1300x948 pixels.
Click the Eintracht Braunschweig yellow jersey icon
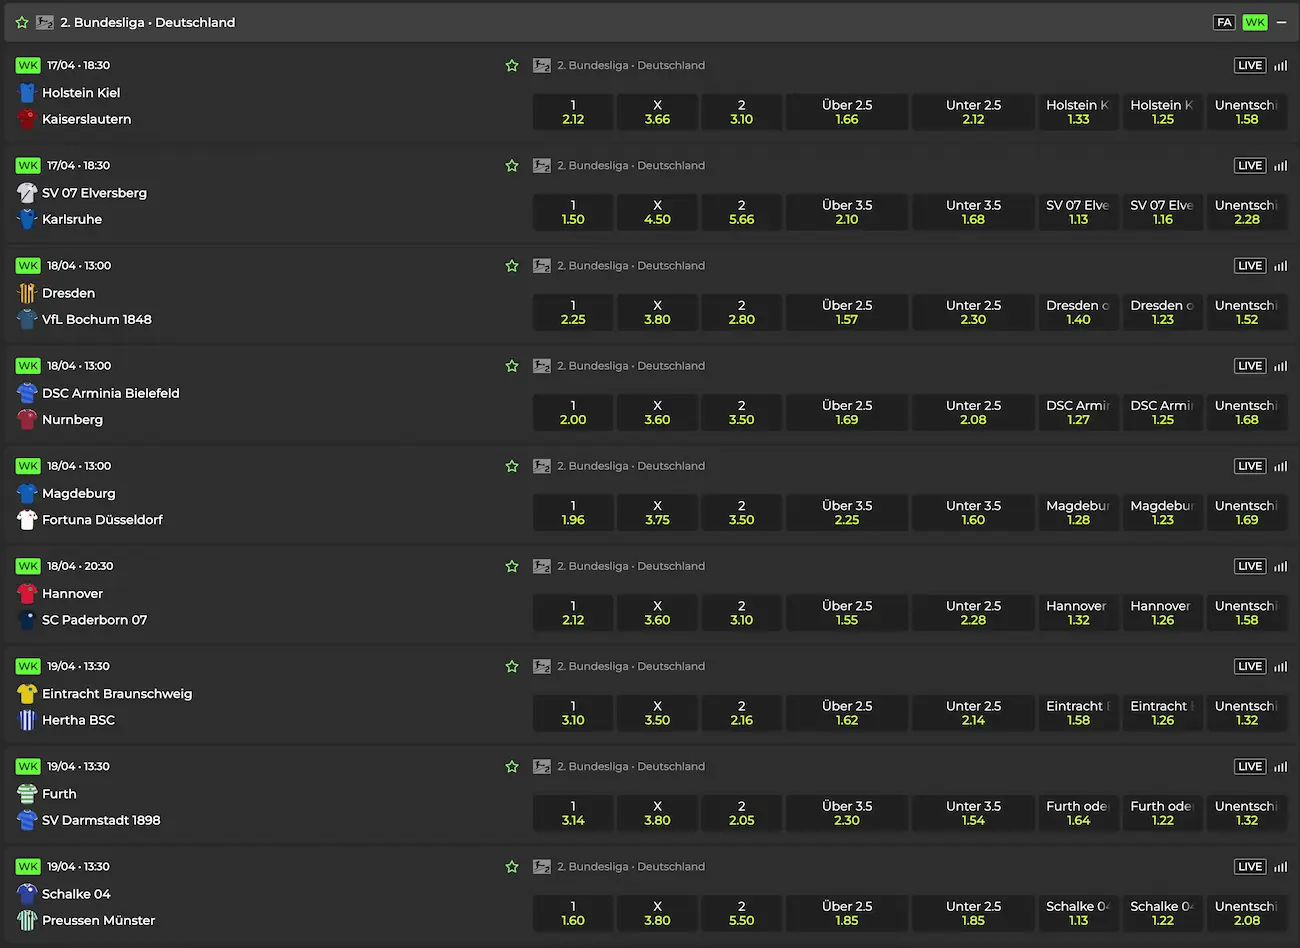point(27,693)
